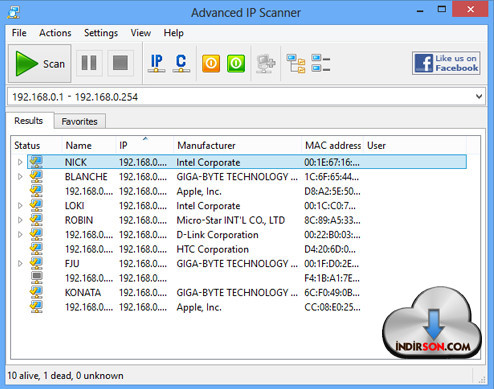Click MAC address F4:1B:A1:7E cell
The width and height of the screenshot is (494, 389).
pos(332,278)
